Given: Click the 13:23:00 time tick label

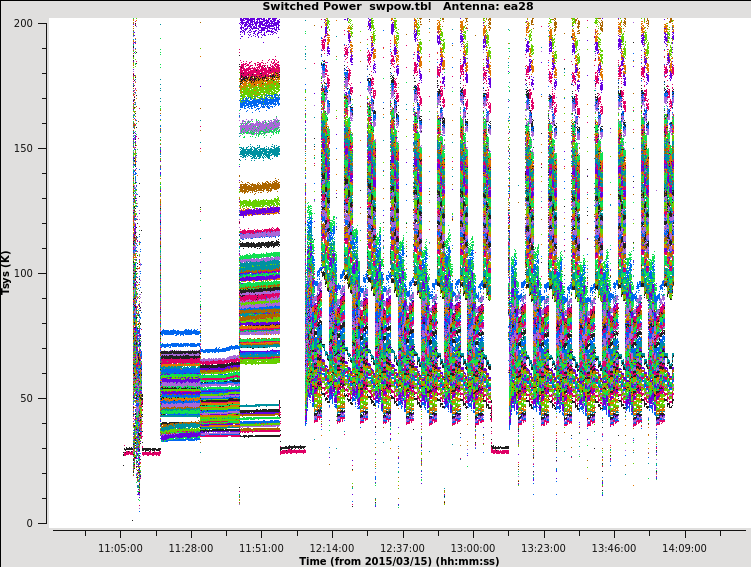Looking at the screenshot, I should coord(543,548).
